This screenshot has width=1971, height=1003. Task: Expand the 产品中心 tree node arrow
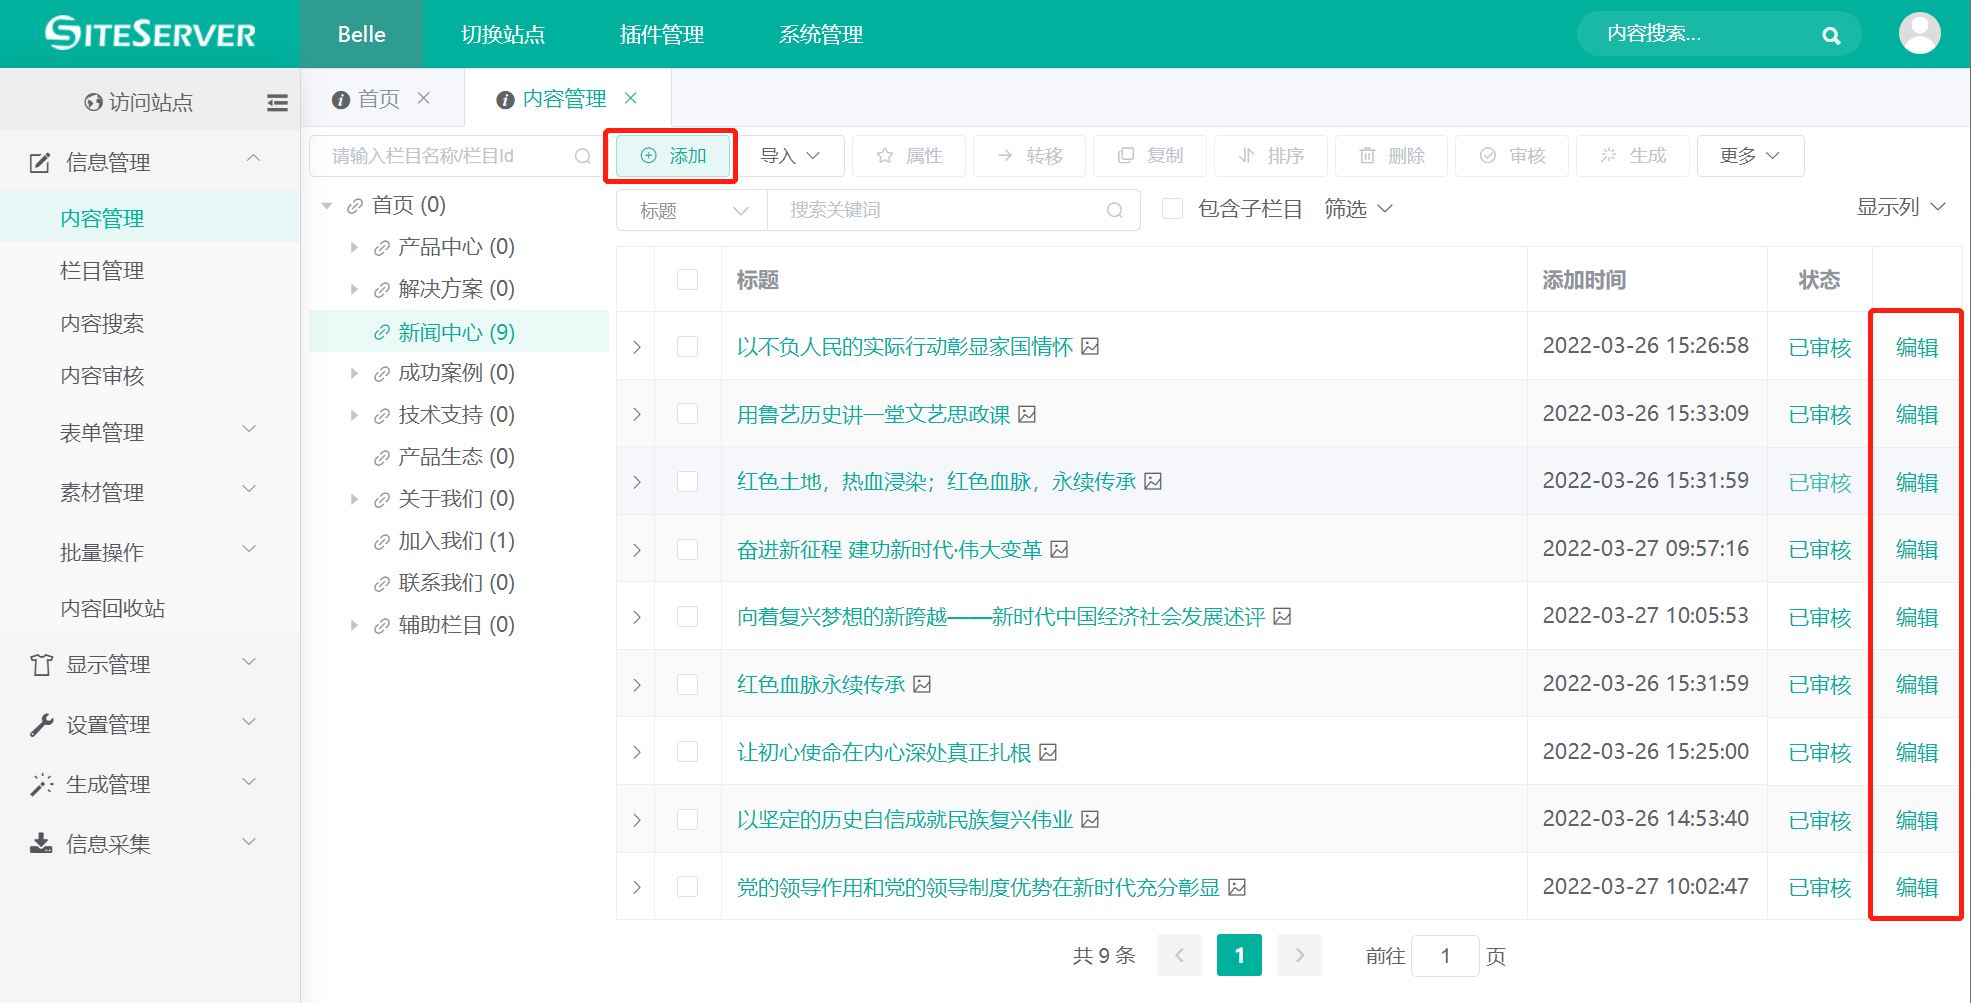coord(354,247)
